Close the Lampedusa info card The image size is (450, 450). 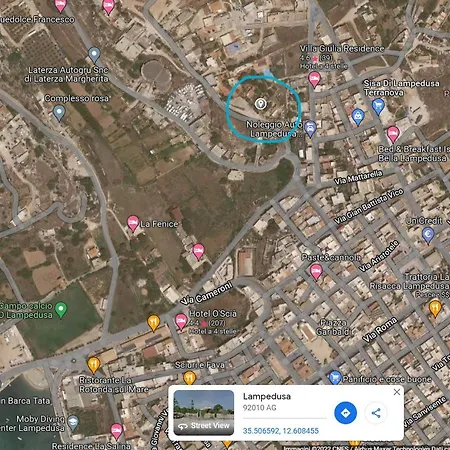(x=397, y=392)
